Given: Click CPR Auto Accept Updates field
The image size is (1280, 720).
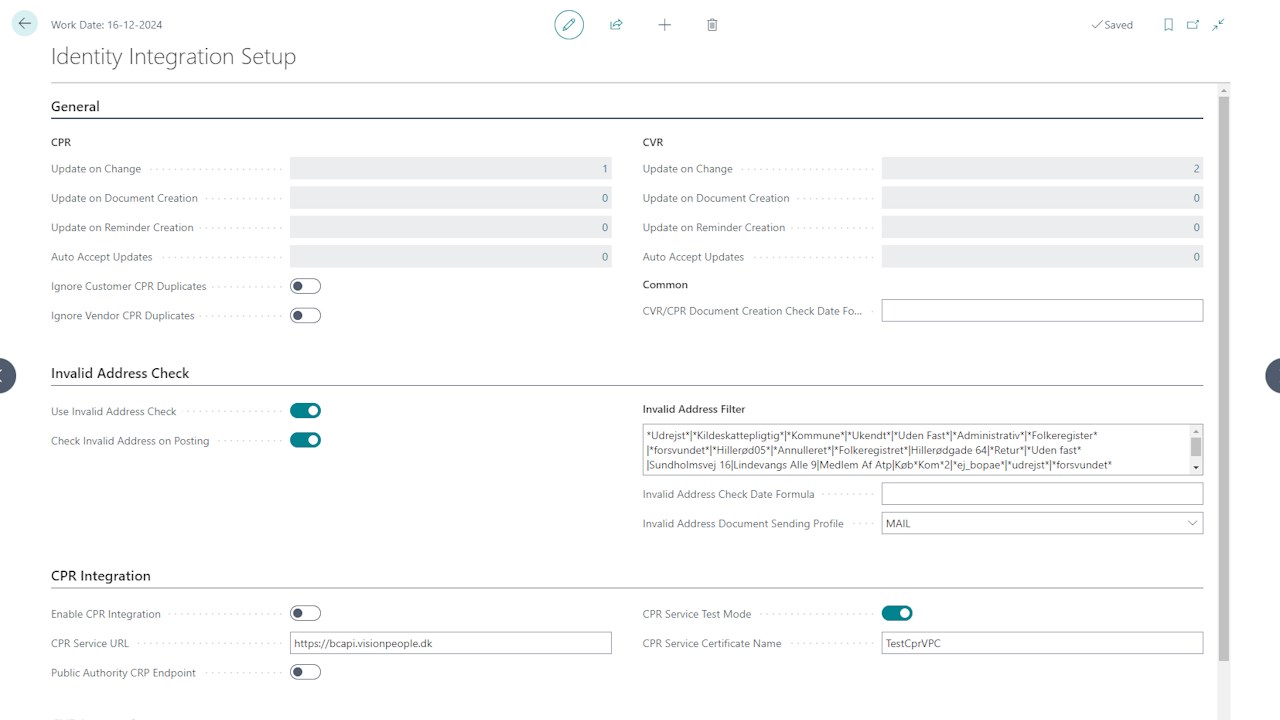Looking at the screenshot, I should [451, 257].
